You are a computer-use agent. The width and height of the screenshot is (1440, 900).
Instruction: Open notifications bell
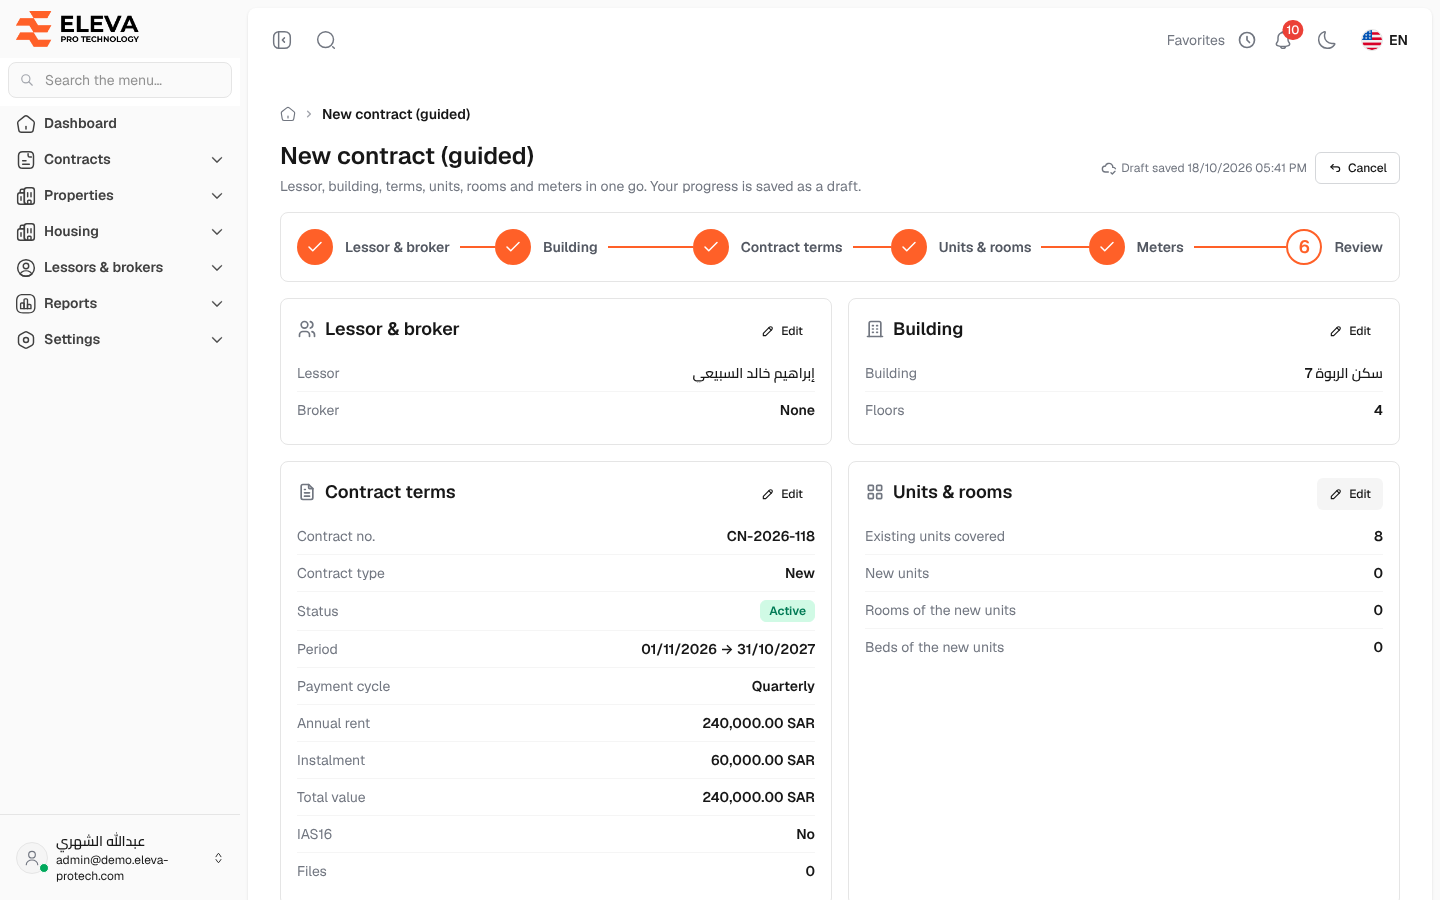pyautogui.click(x=1283, y=40)
